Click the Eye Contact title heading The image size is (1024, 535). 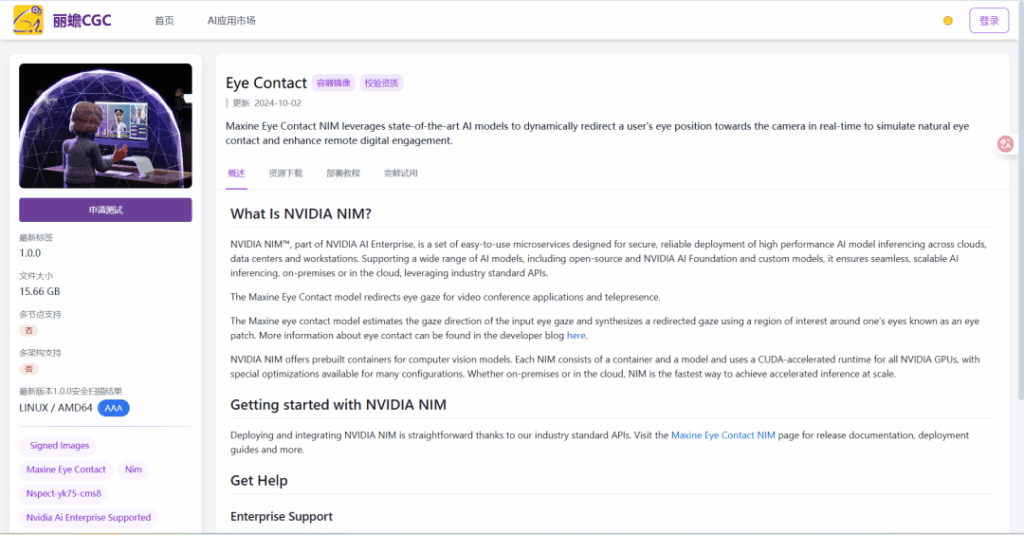tap(266, 83)
